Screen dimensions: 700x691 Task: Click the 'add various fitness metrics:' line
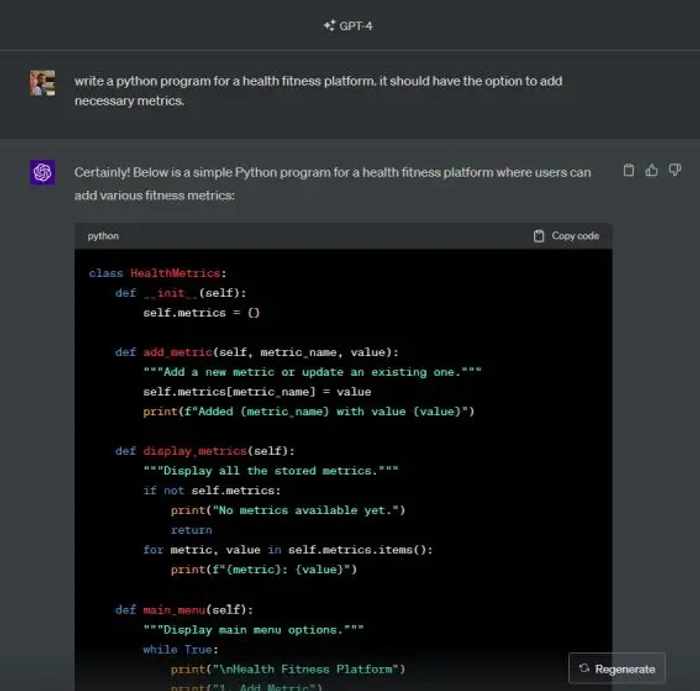(154, 196)
